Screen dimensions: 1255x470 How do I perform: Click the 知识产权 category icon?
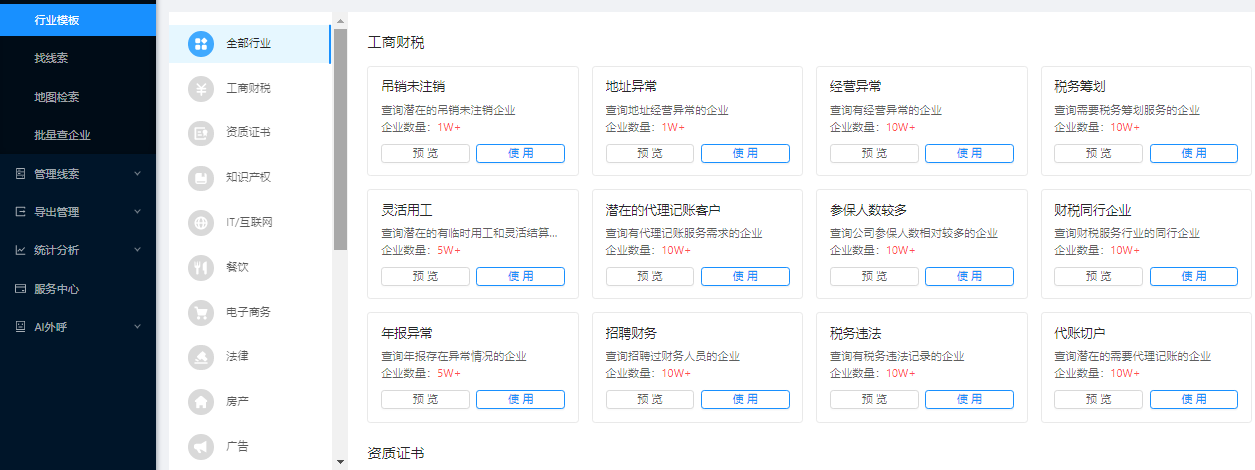[x=201, y=178]
